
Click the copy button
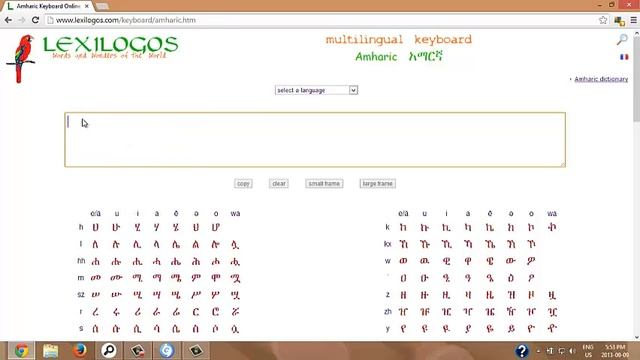243,184
